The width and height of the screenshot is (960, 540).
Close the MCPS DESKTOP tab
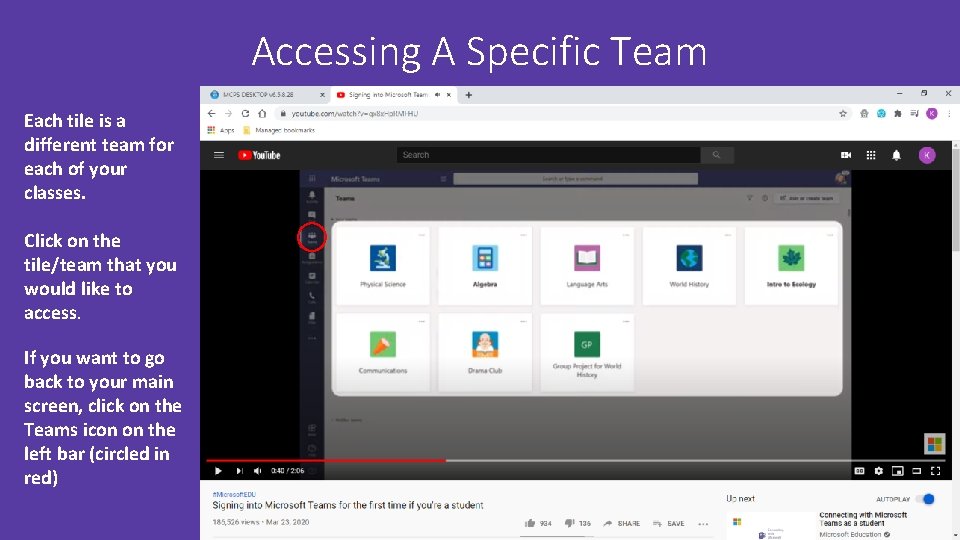pos(322,95)
